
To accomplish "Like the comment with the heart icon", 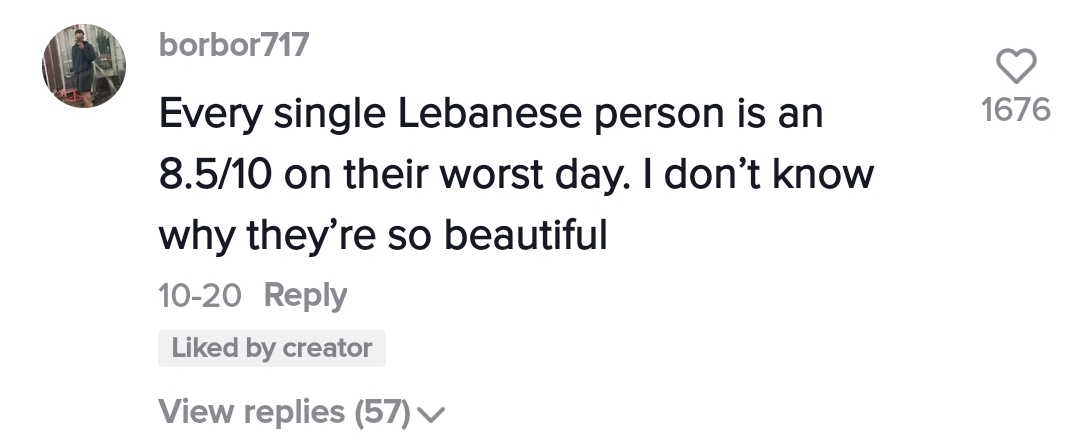I will point(1016,66).
